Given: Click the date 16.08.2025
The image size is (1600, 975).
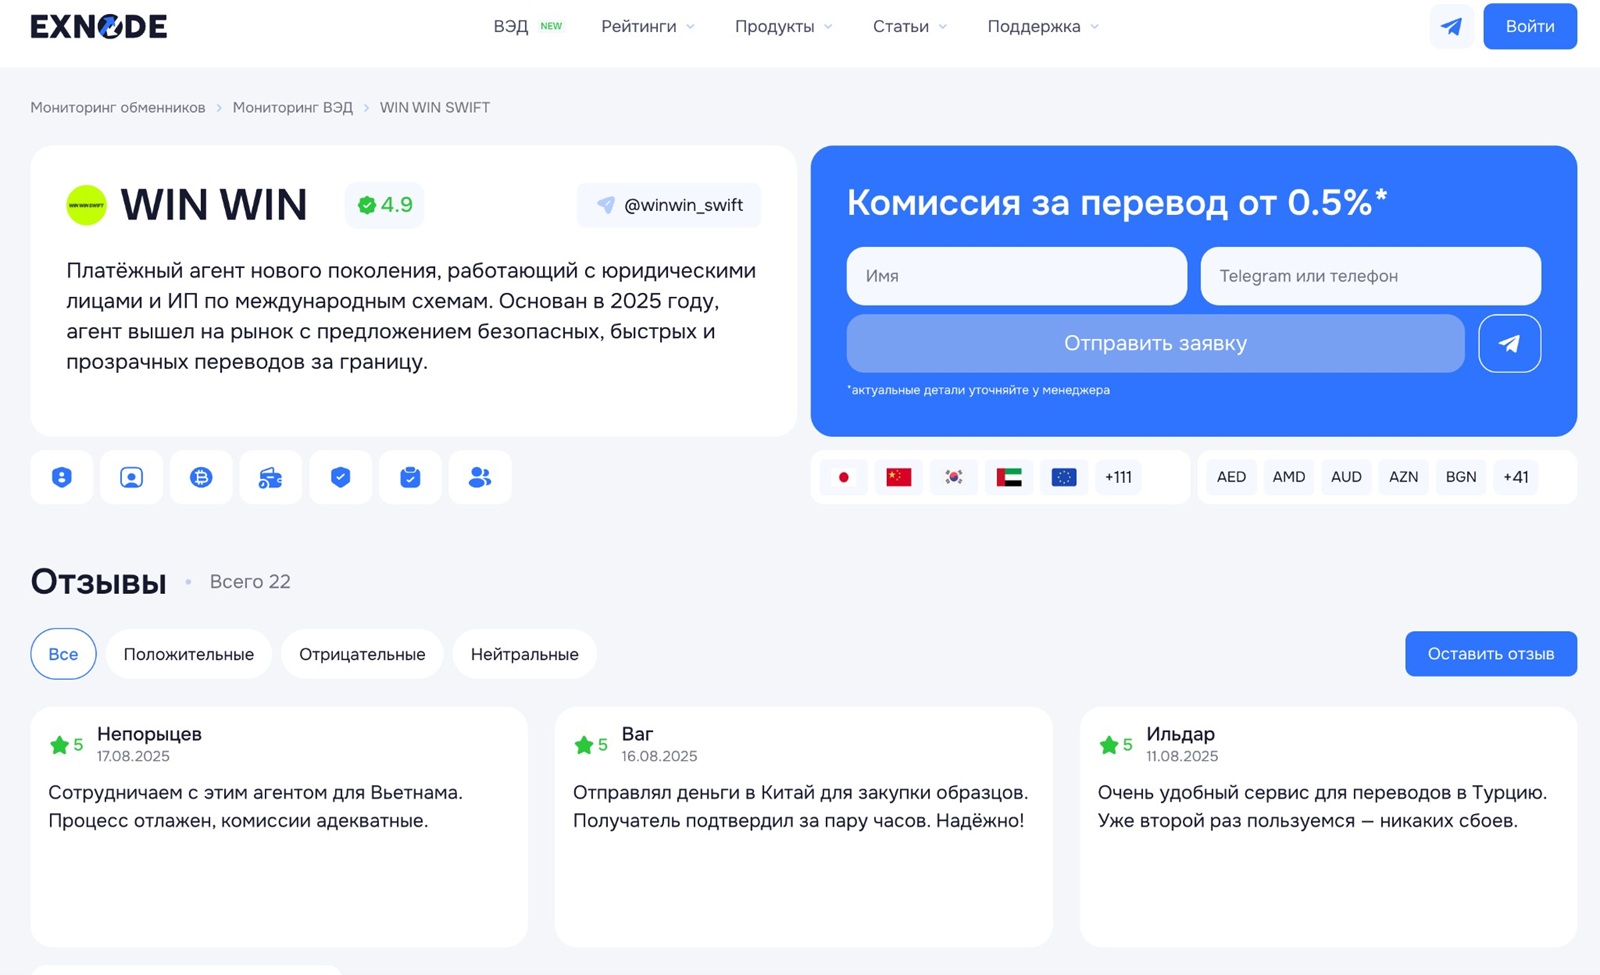Looking at the screenshot, I should pyautogui.click(x=659, y=756).
